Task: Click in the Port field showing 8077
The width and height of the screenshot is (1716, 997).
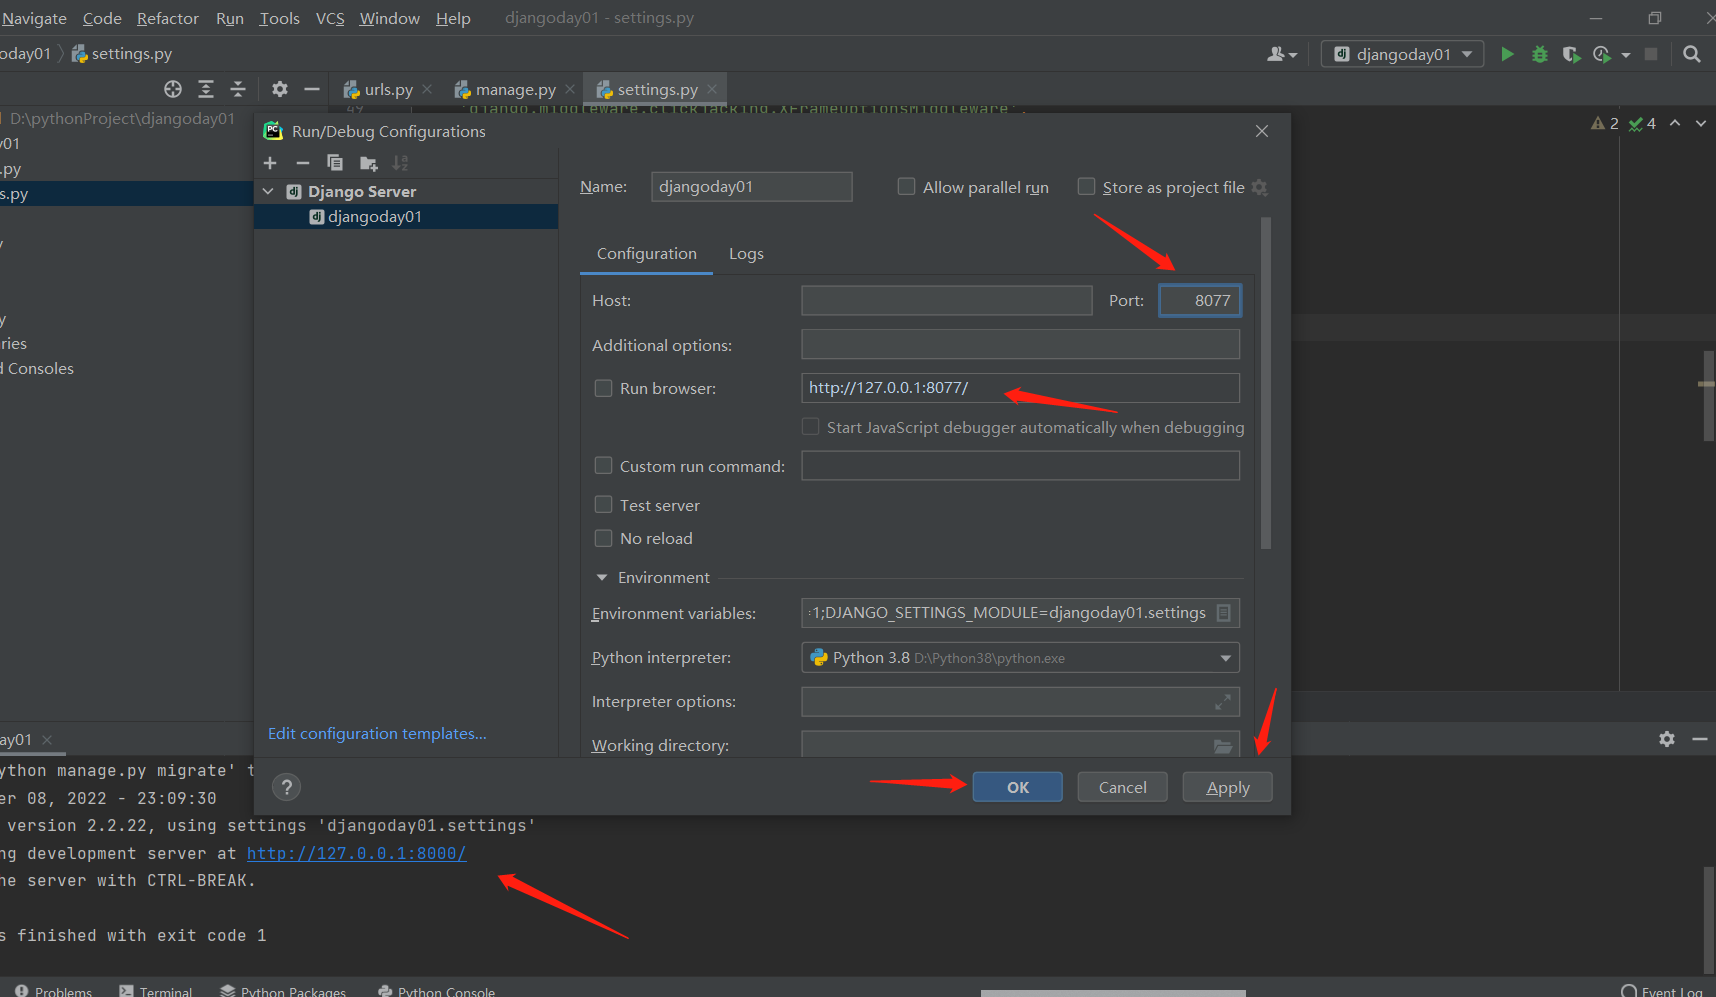Action: (1200, 301)
